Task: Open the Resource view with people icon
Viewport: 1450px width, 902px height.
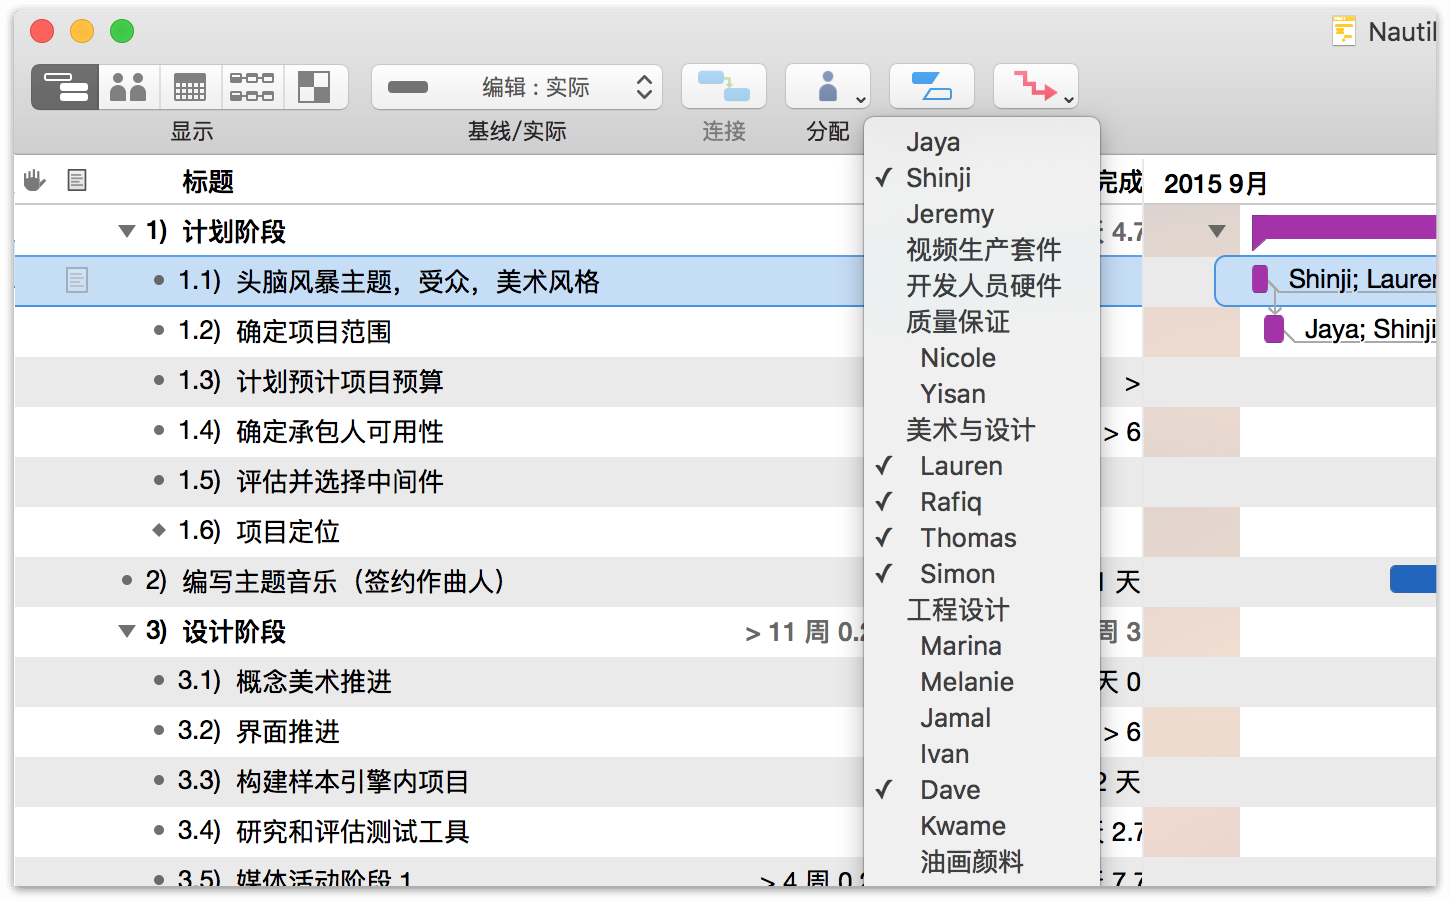Action: click(128, 87)
